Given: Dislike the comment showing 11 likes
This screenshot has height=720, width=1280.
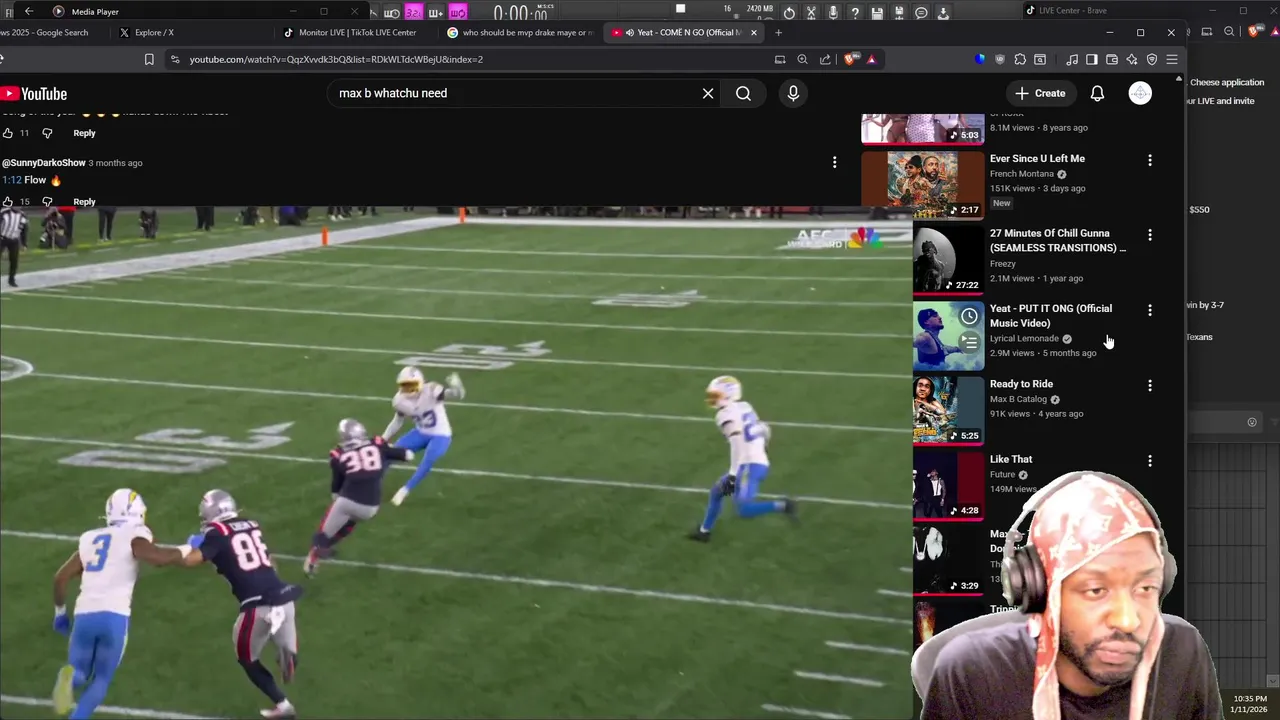Looking at the screenshot, I should click(x=47, y=133).
